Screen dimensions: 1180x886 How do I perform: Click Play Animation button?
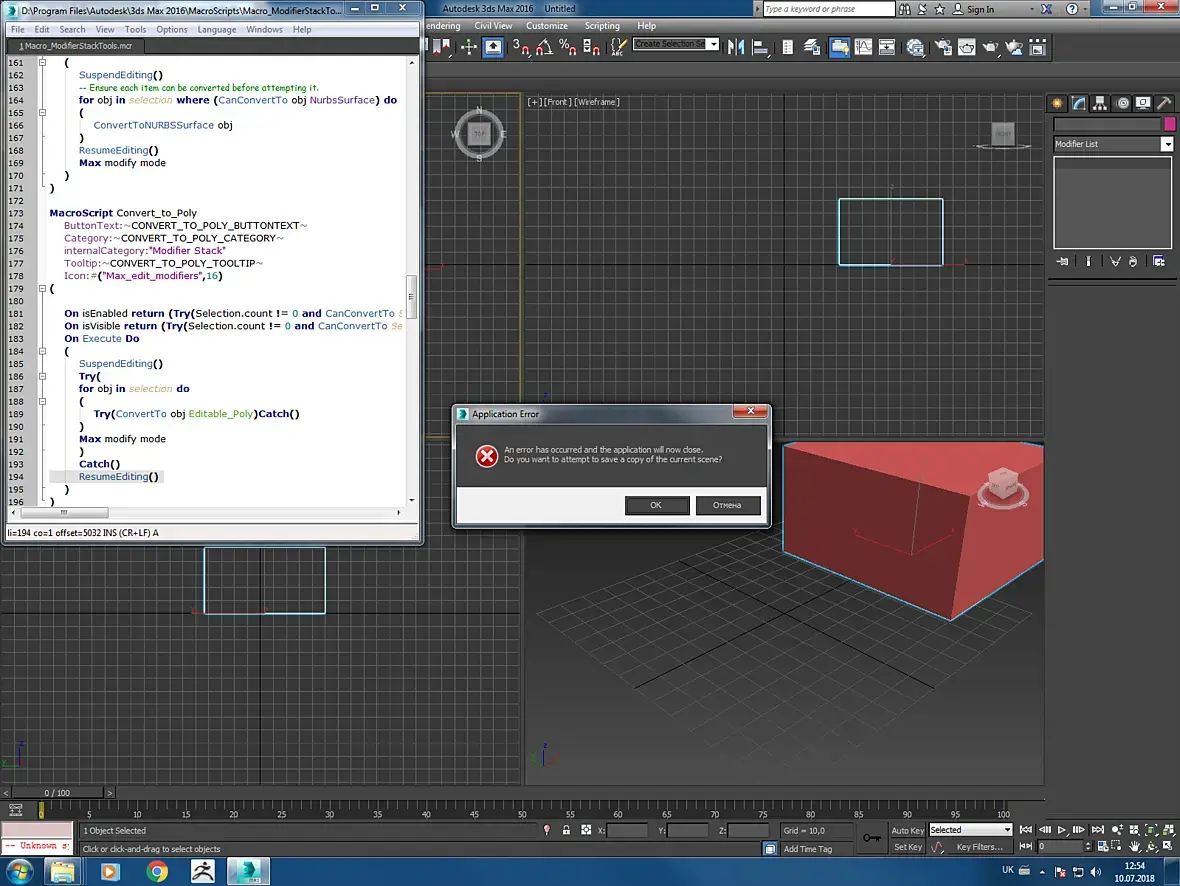pyautogui.click(x=1062, y=830)
